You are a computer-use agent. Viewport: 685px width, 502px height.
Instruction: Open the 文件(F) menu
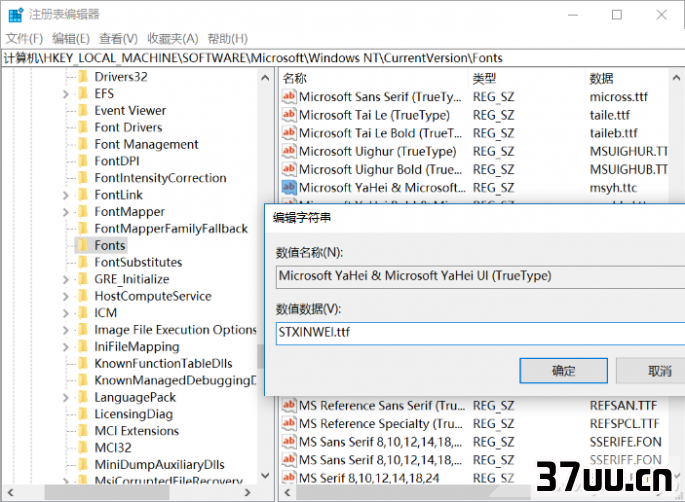24,39
